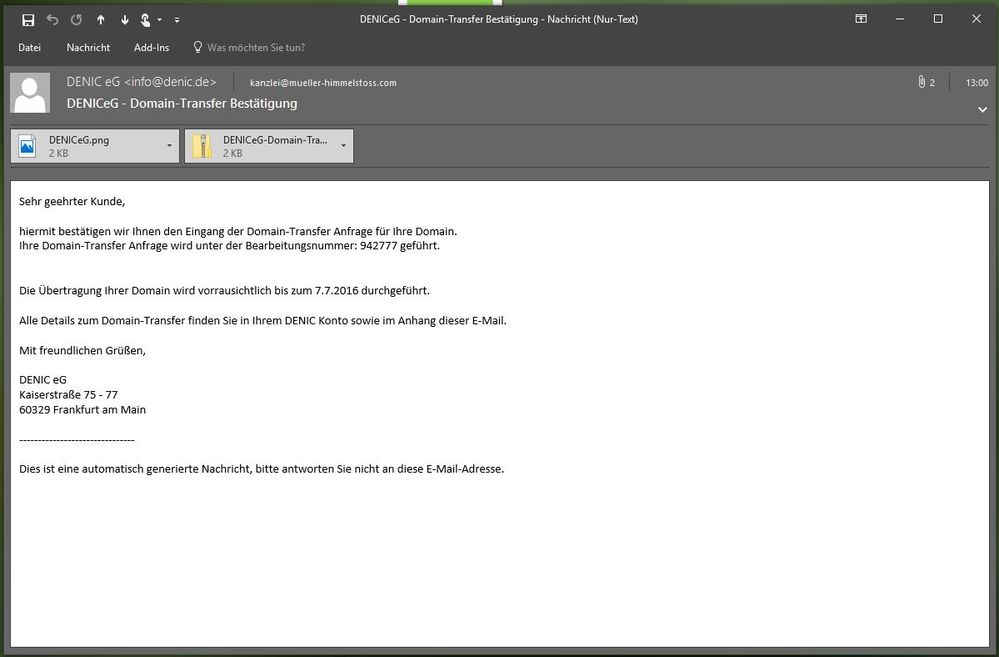This screenshot has width=999, height=657.
Task: Open touch mode dropdown arrow
Action: click(x=159, y=20)
